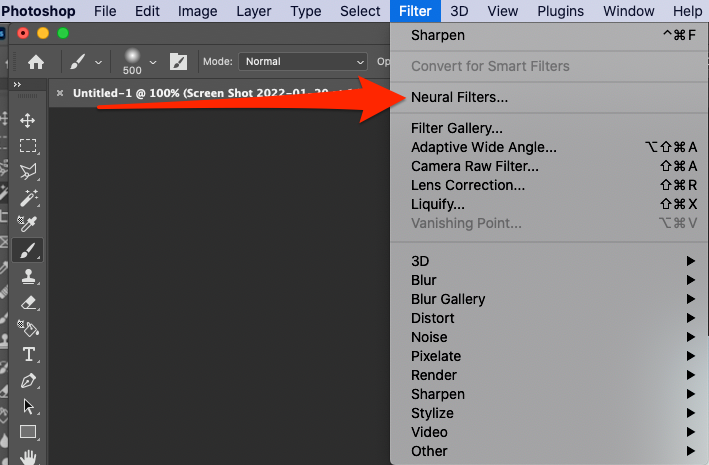
Task: Choose Lens Correction...
Action: (549, 185)
